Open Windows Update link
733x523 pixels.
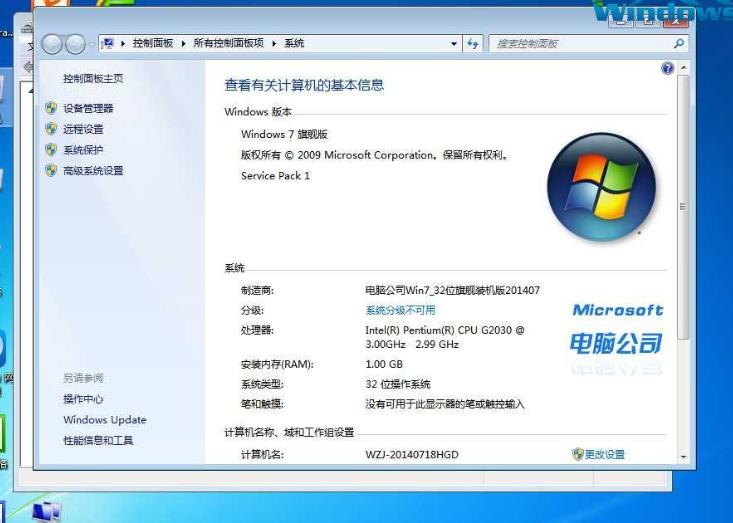click(105, 420)
